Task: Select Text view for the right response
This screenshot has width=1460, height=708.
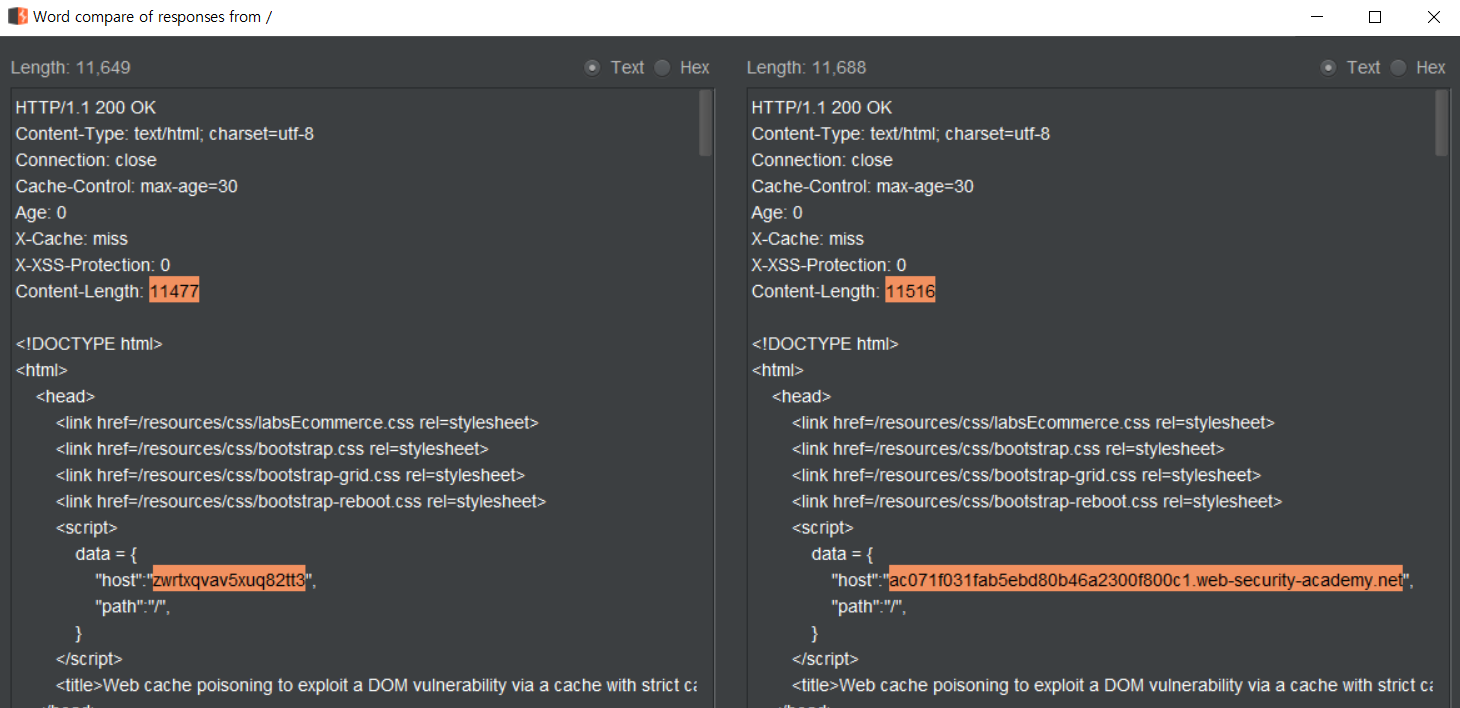Action: pos(1328,67)
